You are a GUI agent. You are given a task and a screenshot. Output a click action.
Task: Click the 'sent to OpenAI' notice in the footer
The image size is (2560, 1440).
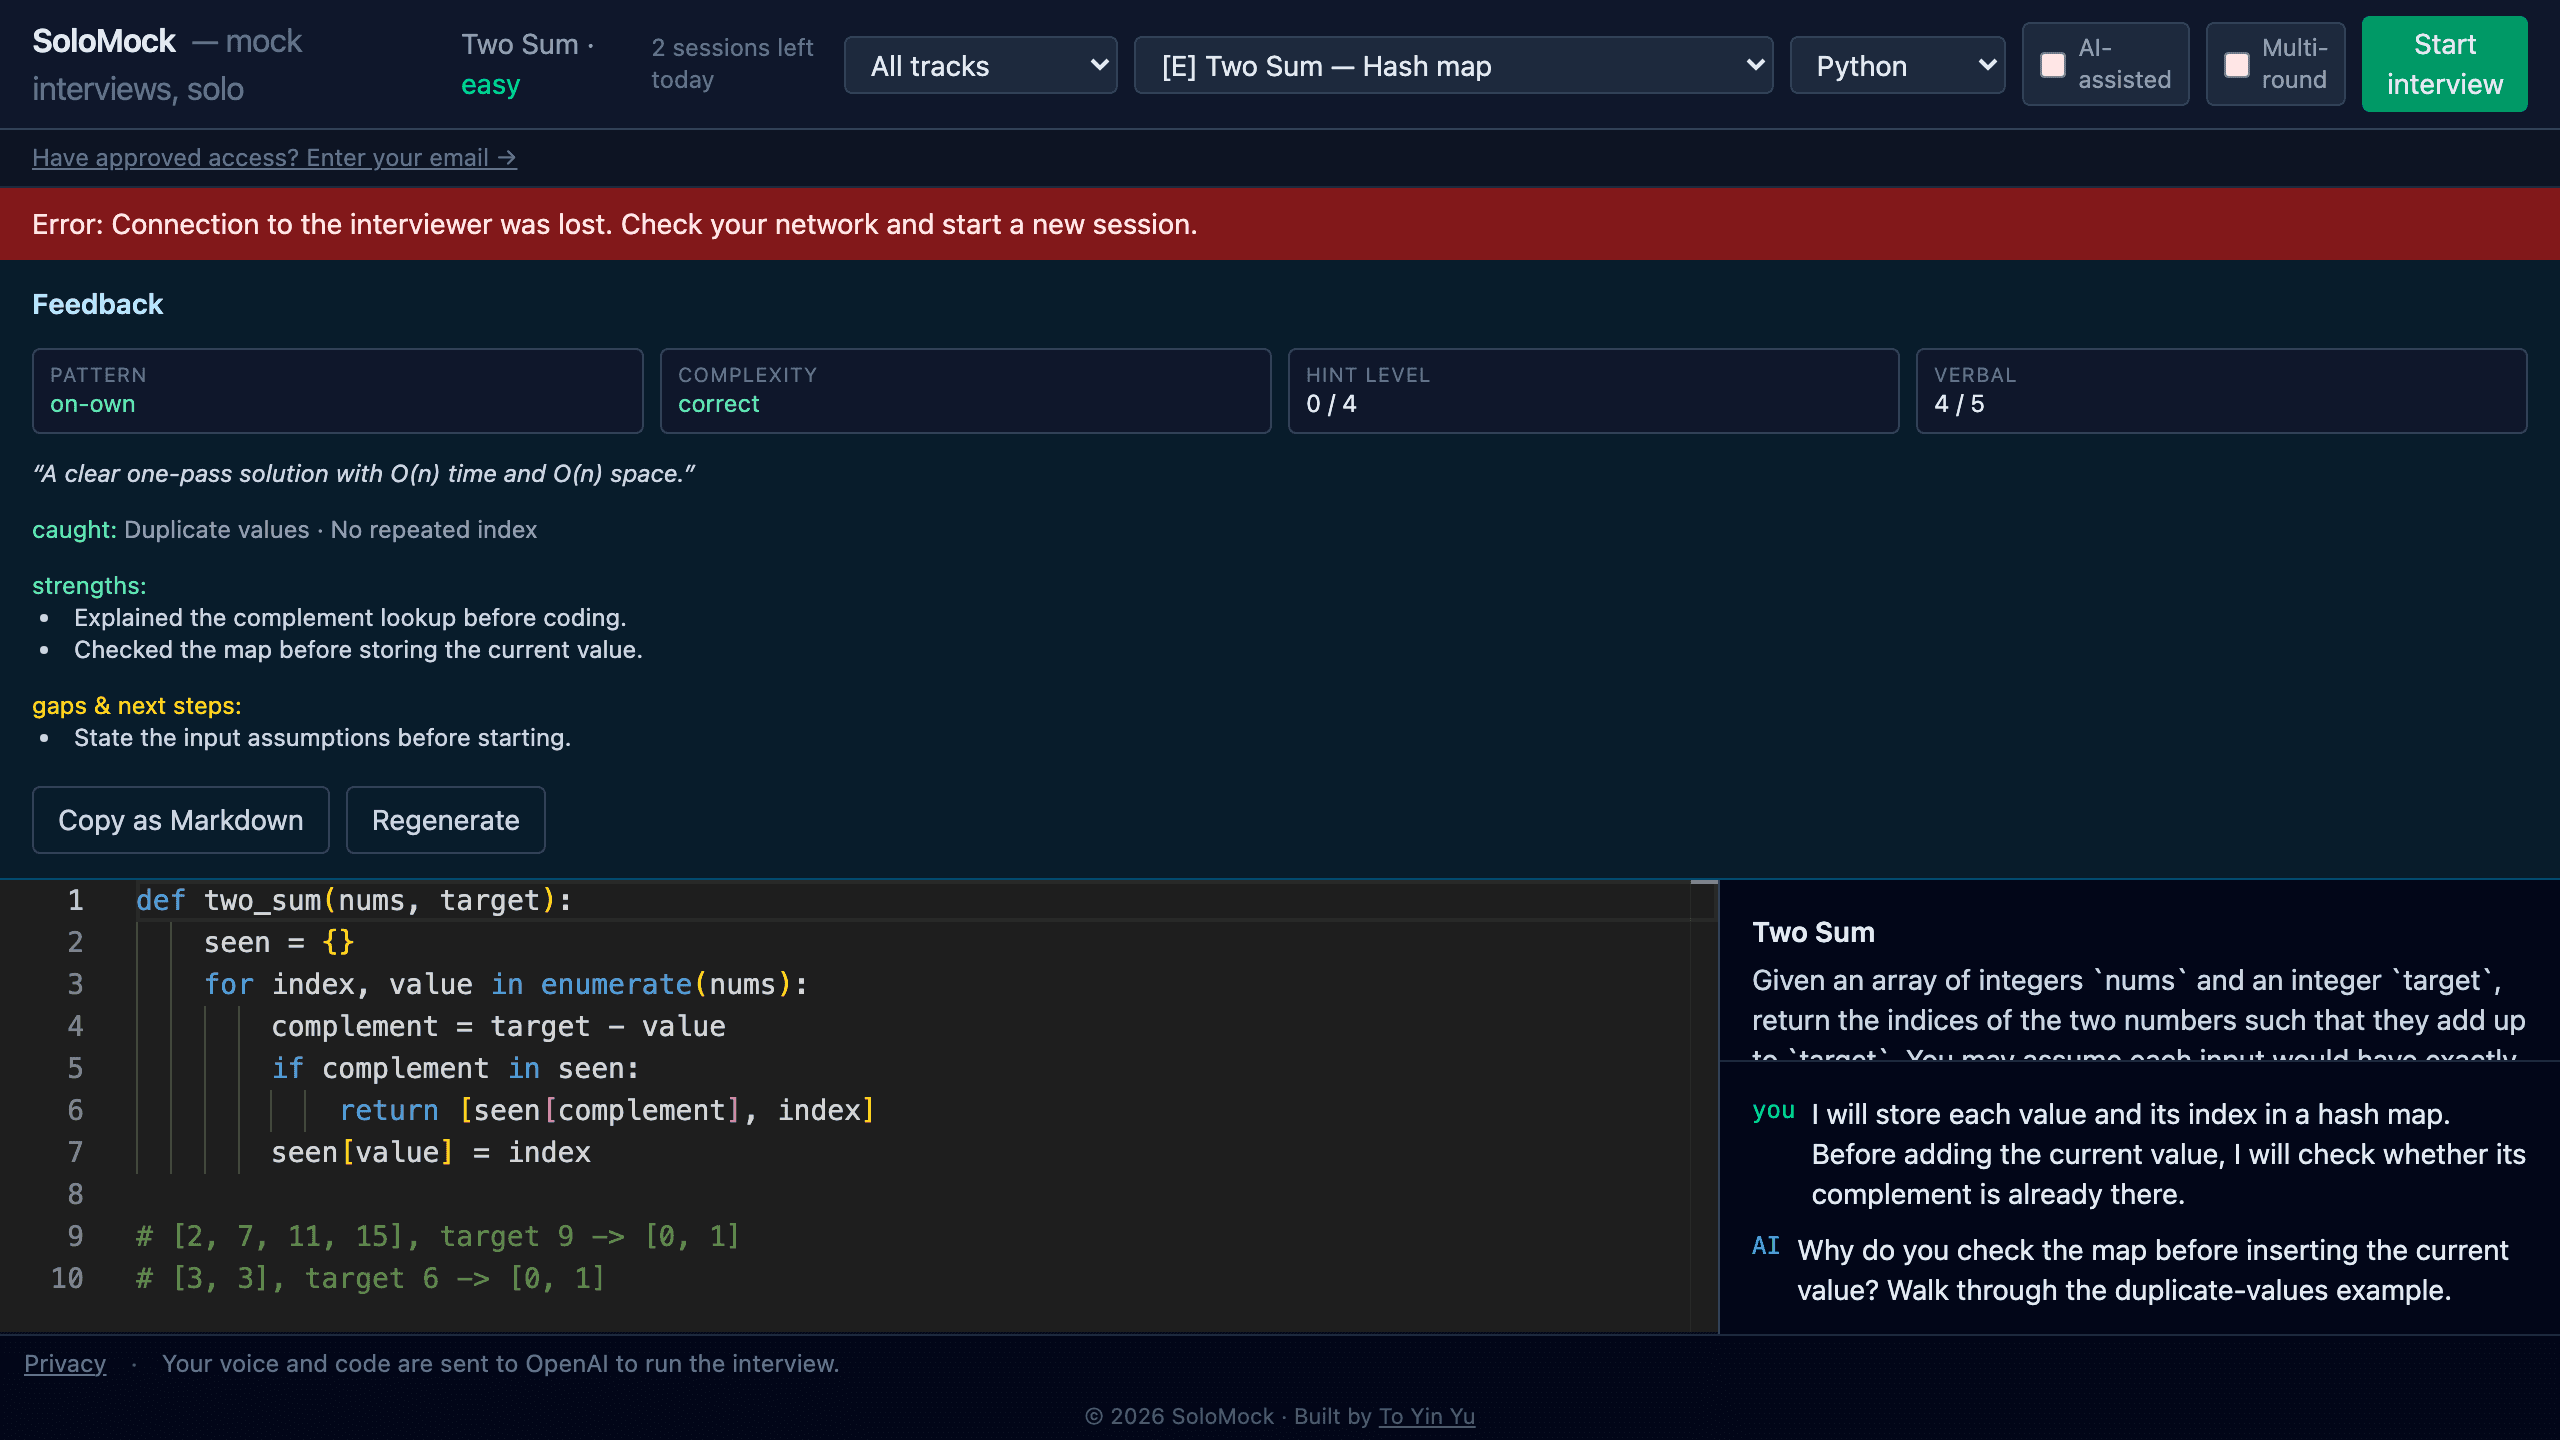pyautogui.click(x=501, y=1364)
